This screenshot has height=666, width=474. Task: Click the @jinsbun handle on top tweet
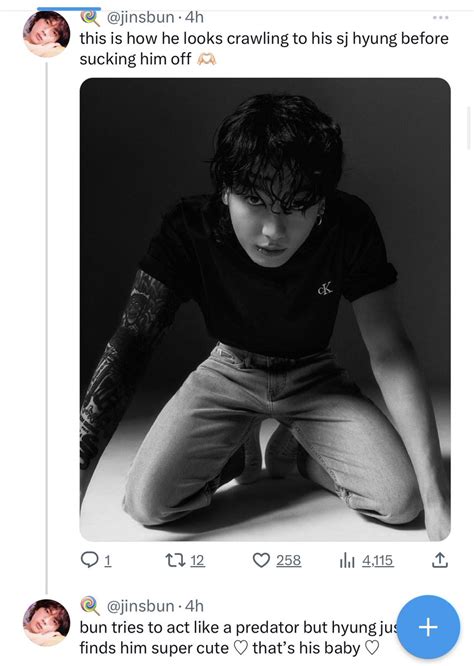click(x=139, y=17)
